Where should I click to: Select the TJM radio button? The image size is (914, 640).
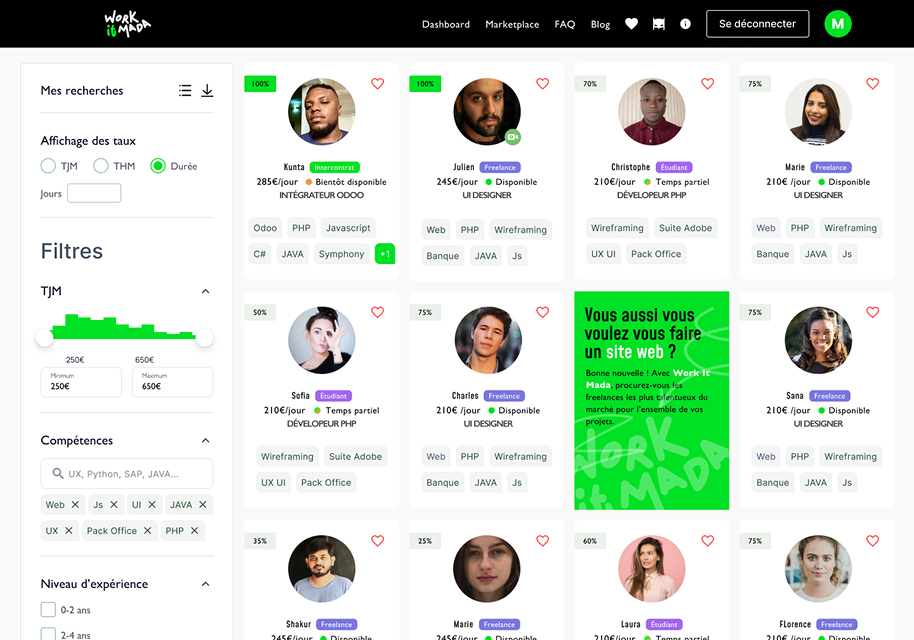tap(48, 166)
